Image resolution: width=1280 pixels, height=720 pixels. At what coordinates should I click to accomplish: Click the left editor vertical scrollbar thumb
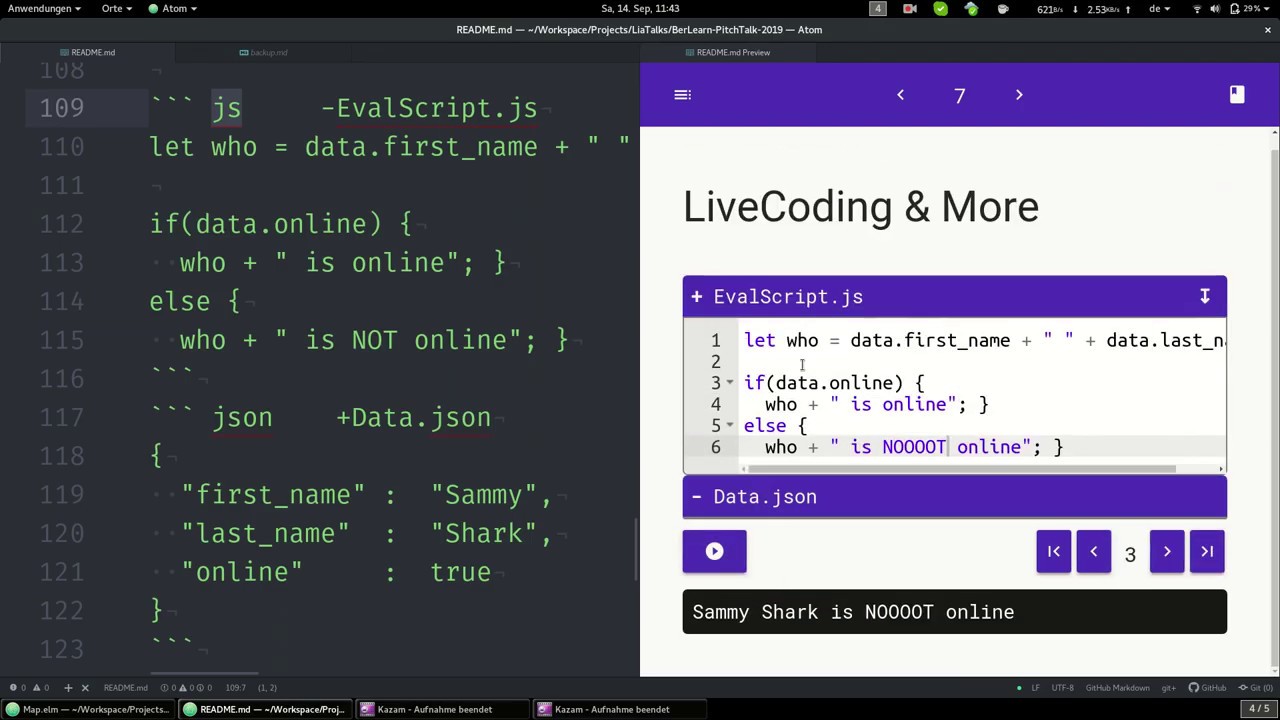pyautogui.click(x=636, y=550)
